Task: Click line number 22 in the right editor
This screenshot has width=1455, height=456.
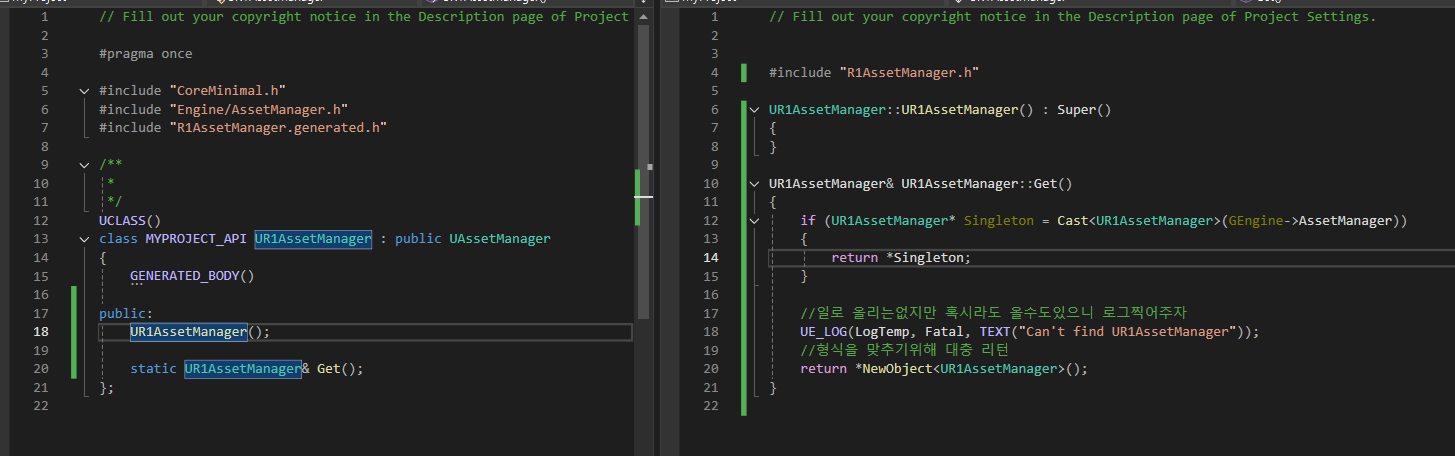Action: [x=712, y=406]
